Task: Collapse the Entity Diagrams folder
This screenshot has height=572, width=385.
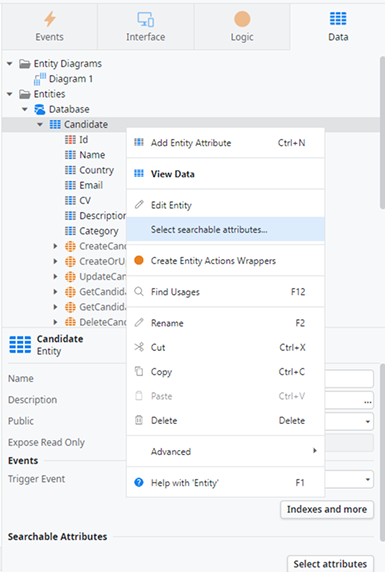Action: (x=10, y=64)
